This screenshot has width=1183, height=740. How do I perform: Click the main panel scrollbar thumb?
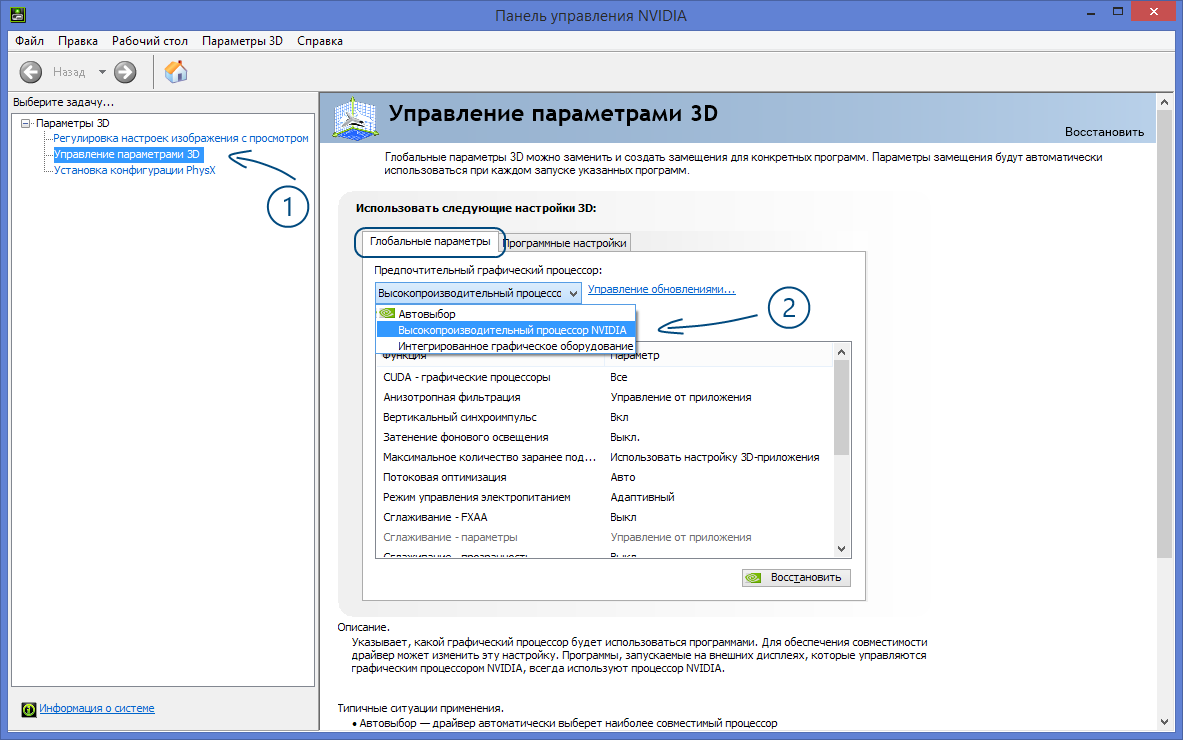(x=1163, y=333)
